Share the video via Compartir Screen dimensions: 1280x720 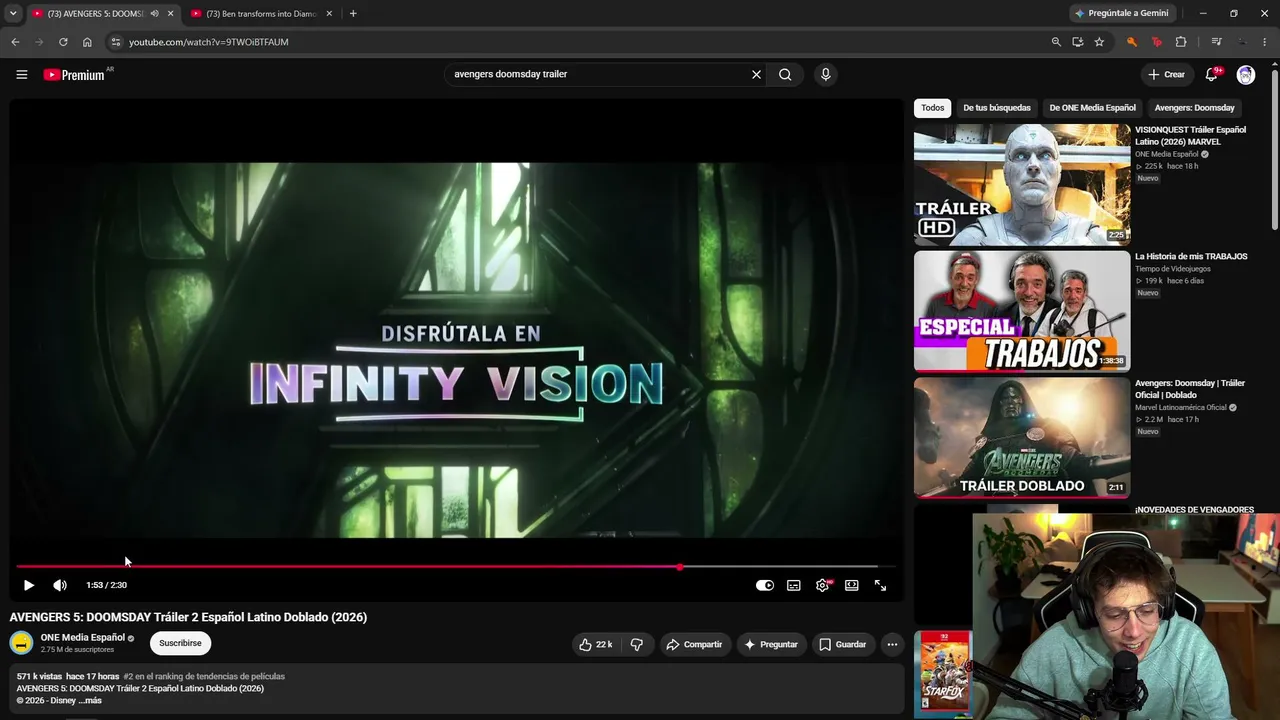(694, 644)
